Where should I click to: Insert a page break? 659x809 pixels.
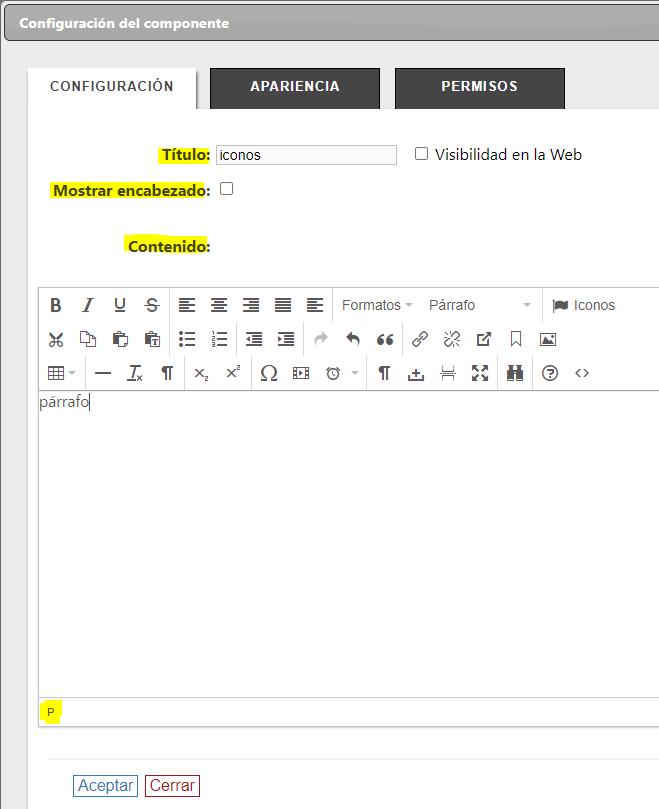[x=448, y=373]
